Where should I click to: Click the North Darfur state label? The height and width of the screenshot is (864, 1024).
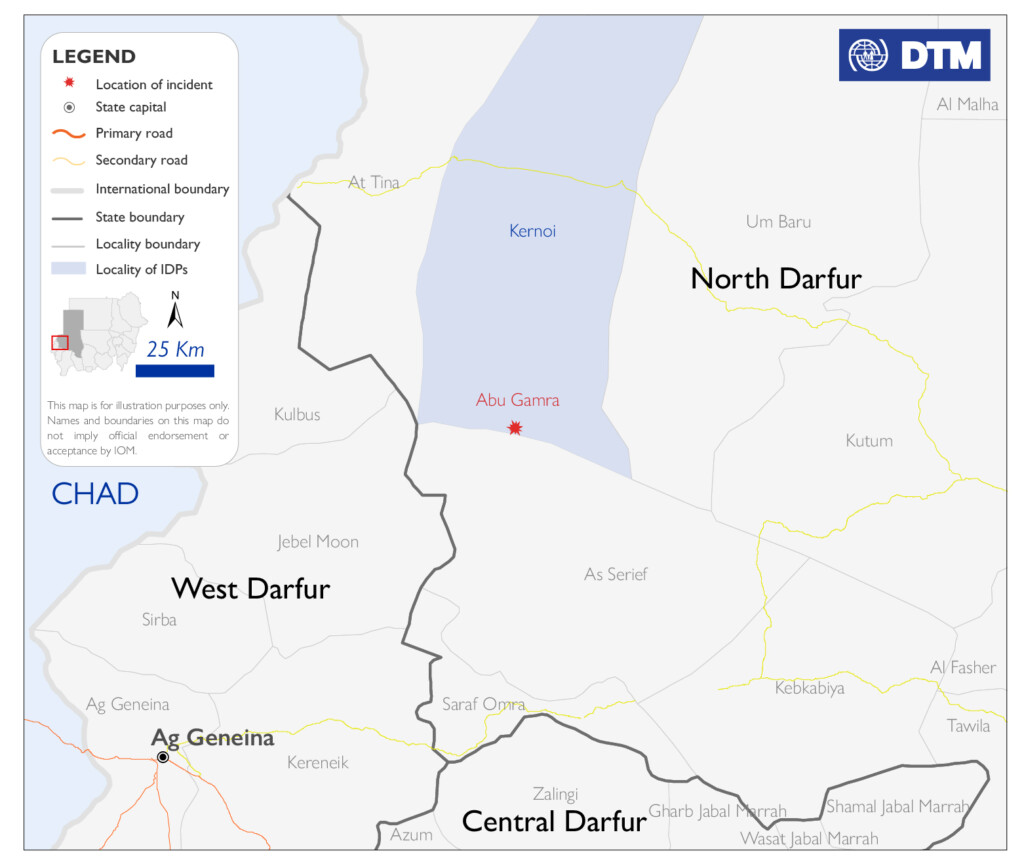(x=775, y=278)
